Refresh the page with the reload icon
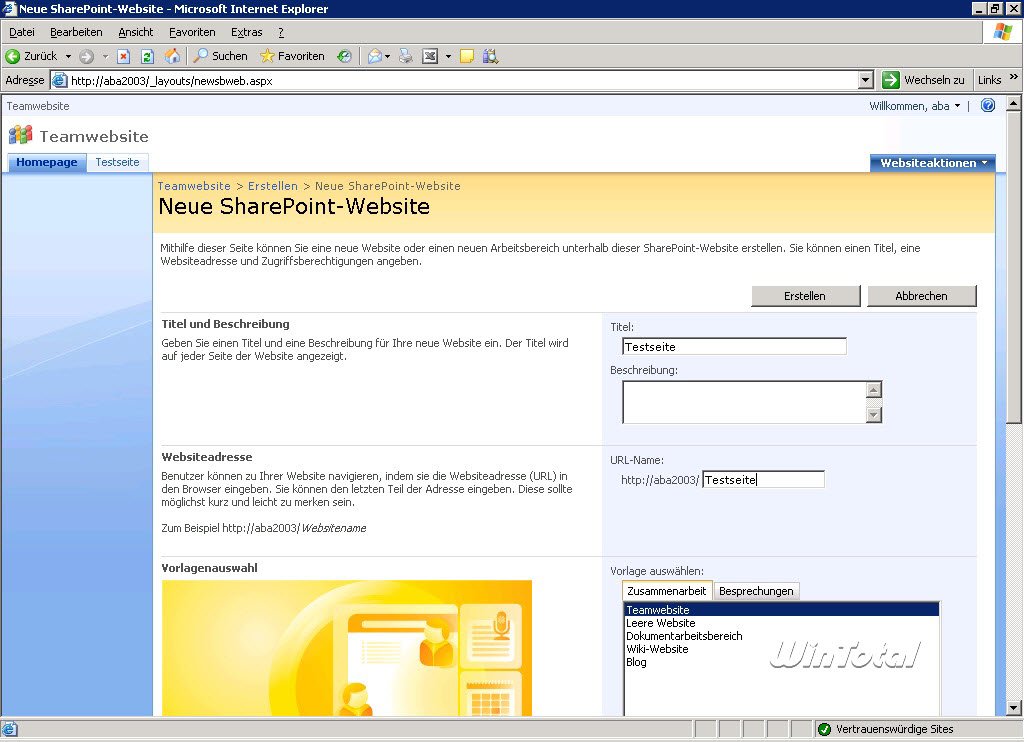 click(147, 56)
